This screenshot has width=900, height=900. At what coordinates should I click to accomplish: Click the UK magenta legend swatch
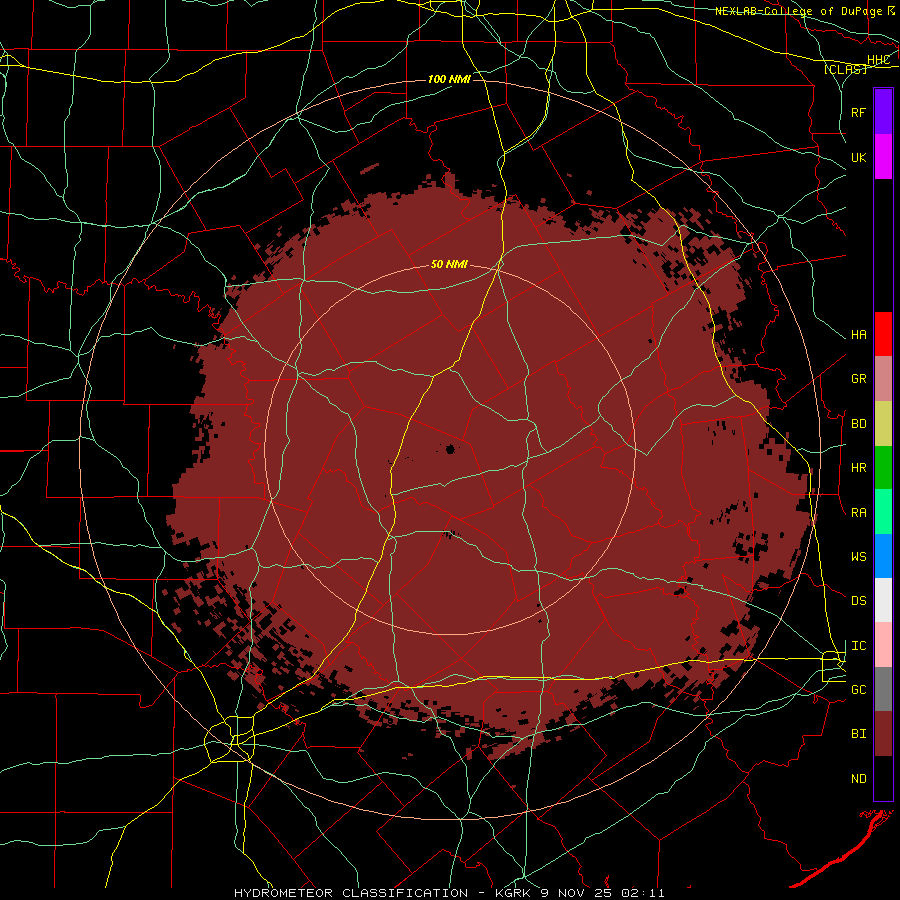pos(883,157)
